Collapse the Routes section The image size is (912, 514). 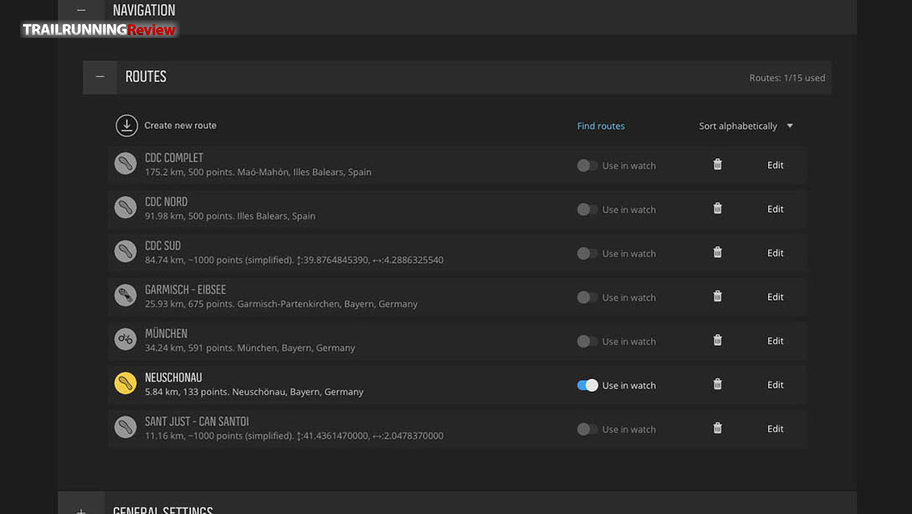tap(100, 77)
